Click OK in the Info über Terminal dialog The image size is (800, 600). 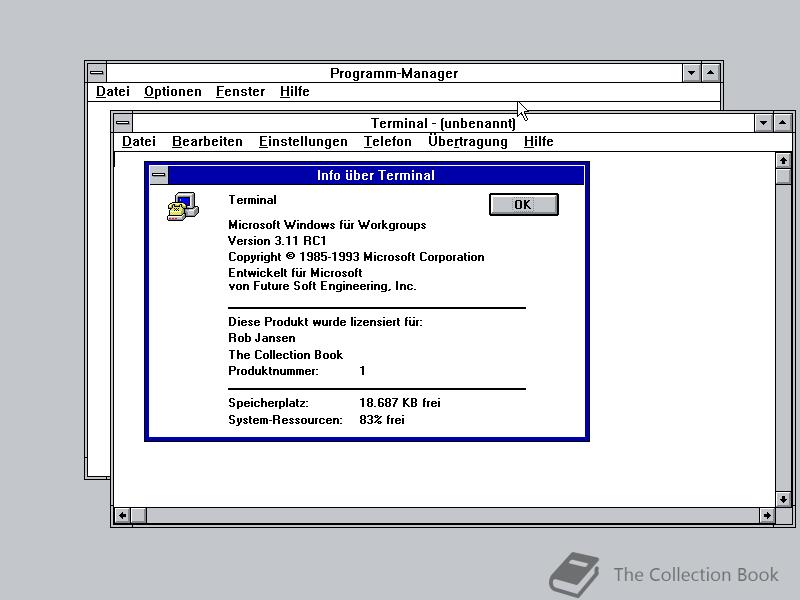pyautogui.click(x=523, y=205)
